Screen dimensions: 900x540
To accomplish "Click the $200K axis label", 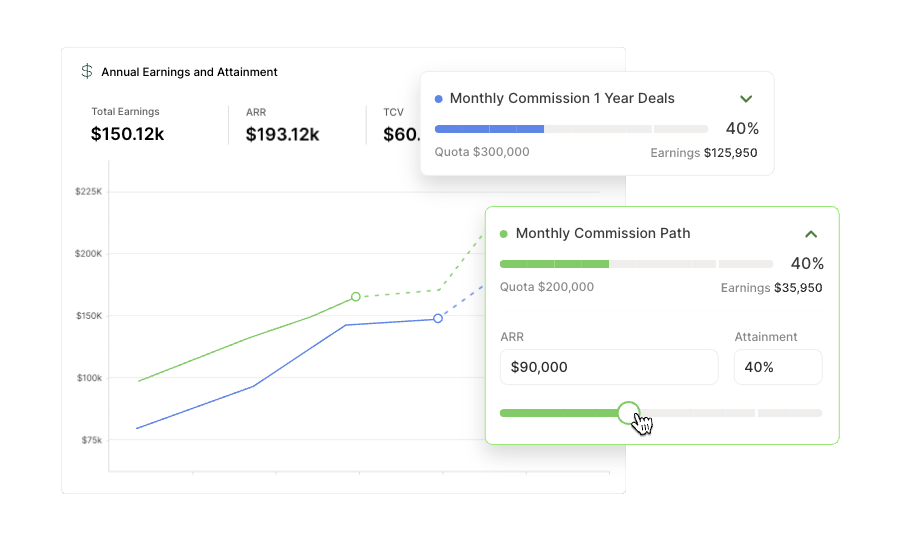I will (88, 254).
